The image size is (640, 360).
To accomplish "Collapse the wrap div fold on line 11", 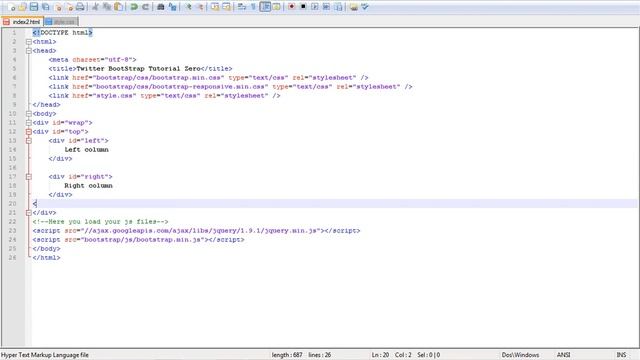I will [x=29, y=122].
